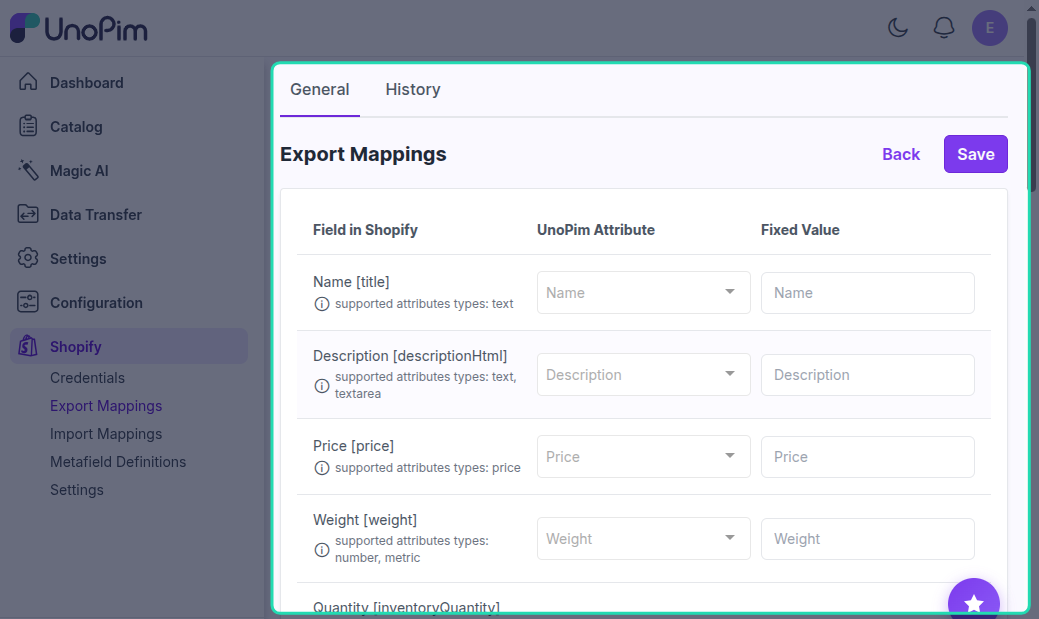
Task: Open Shopify Credentials page
Action: pos(87,378)
